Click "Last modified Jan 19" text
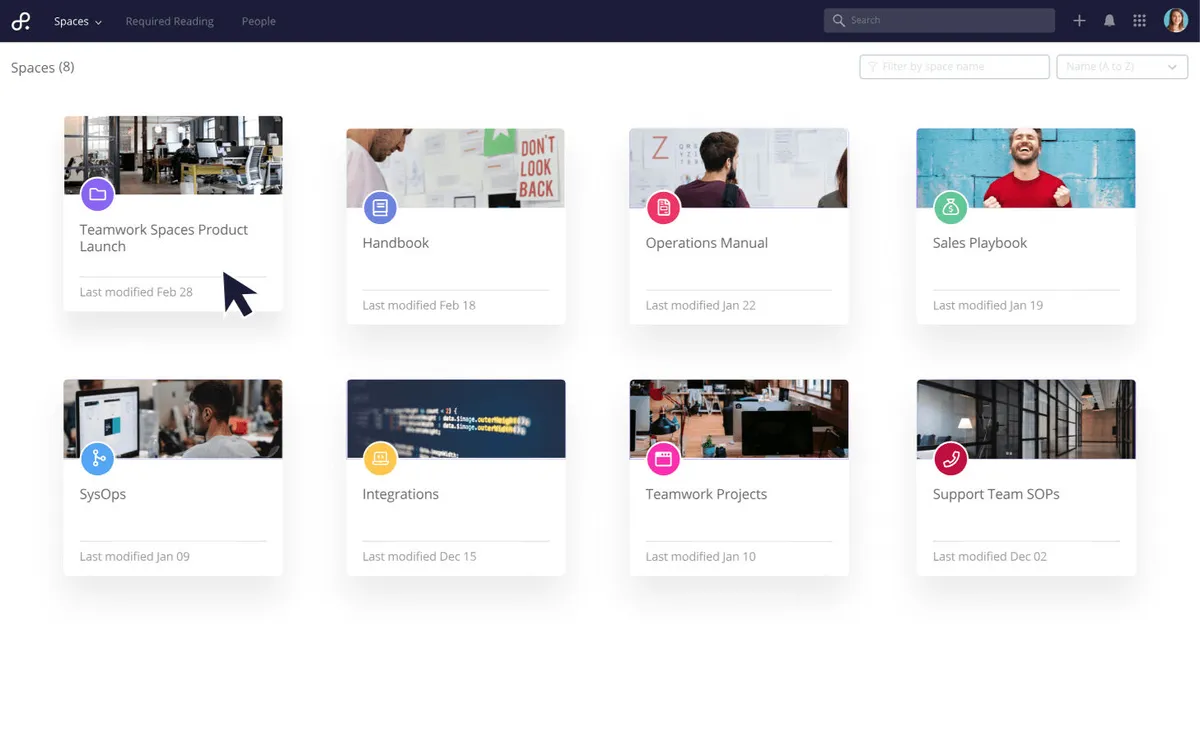Screen dimensions: 1200x743 tap(988, 305)
